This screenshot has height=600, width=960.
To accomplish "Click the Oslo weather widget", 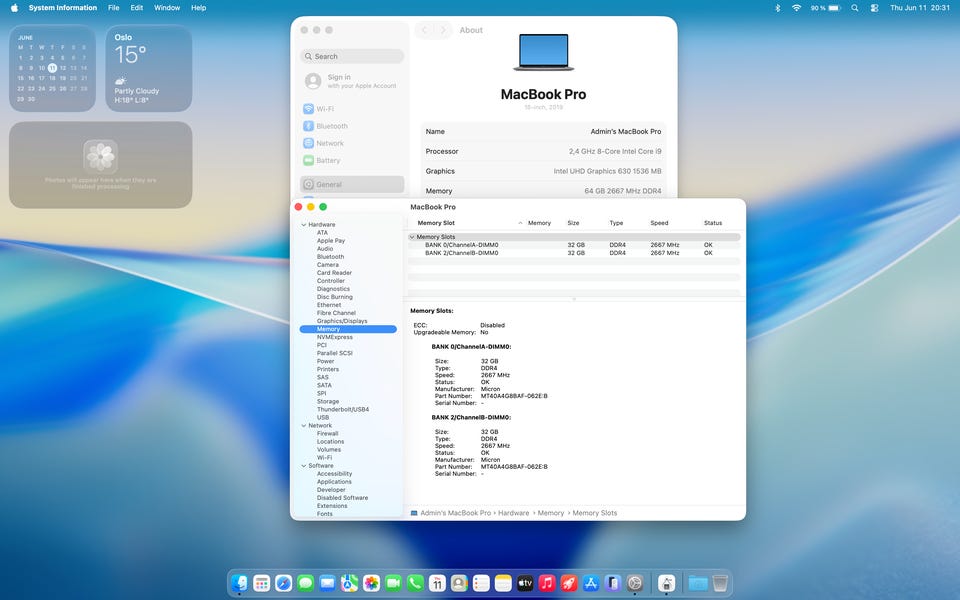I will (x=148, y=68).
